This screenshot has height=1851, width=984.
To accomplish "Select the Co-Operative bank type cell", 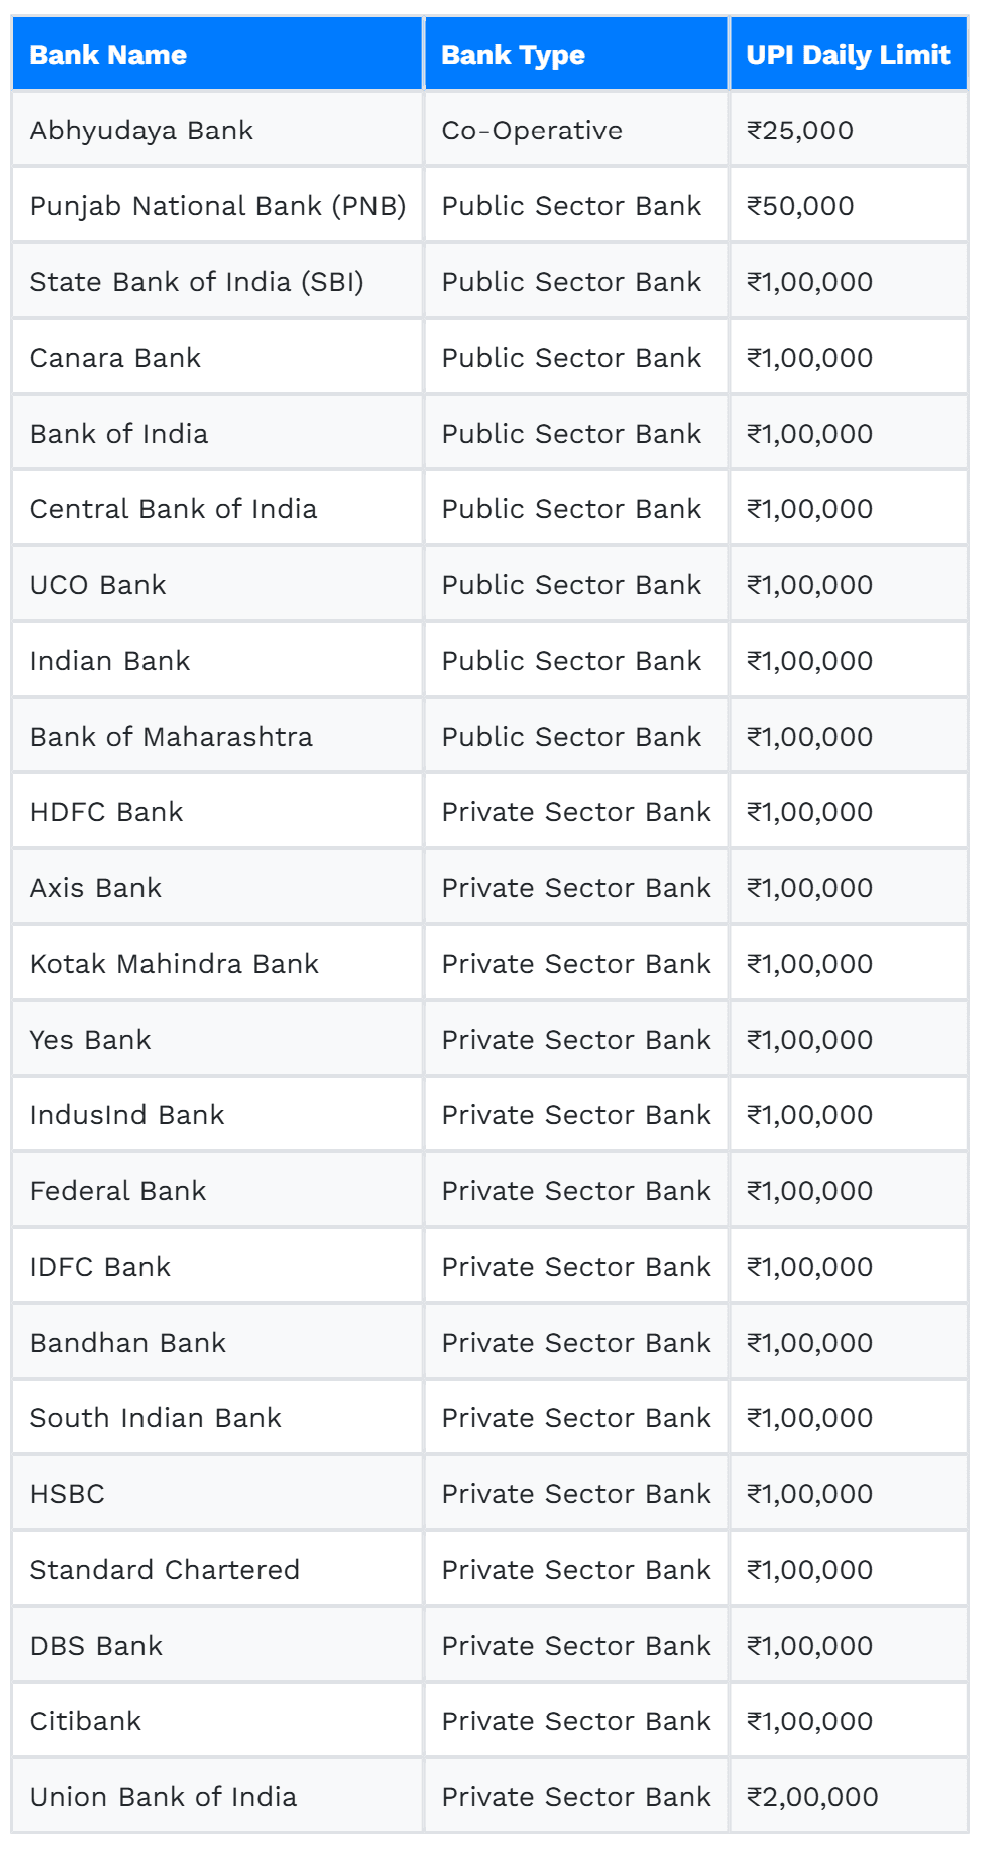I will pos(577,130).
